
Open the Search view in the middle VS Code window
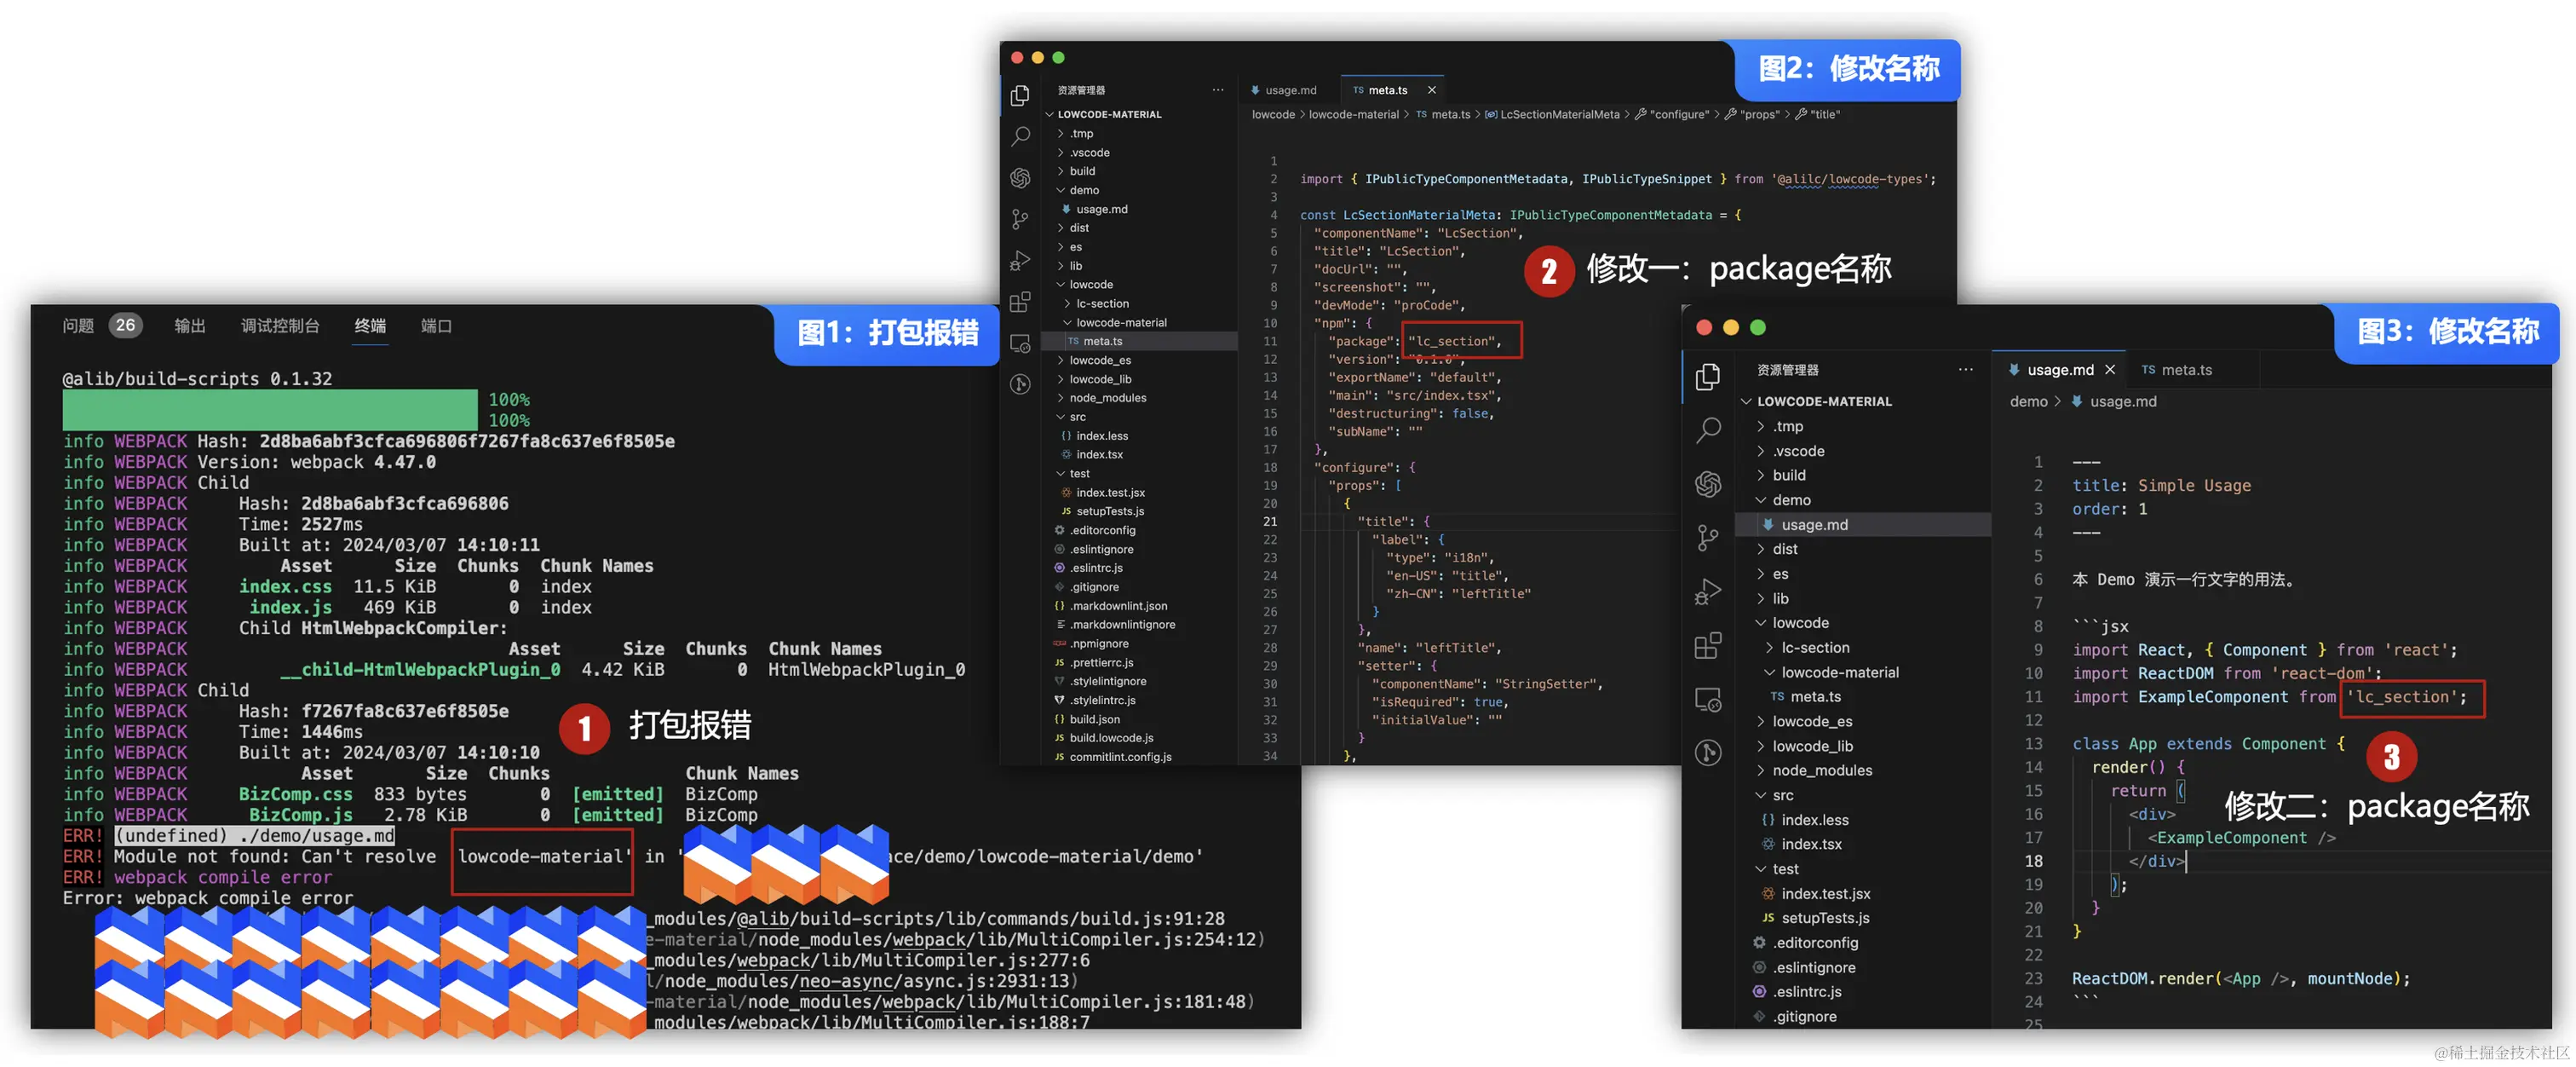point(1020,136)
